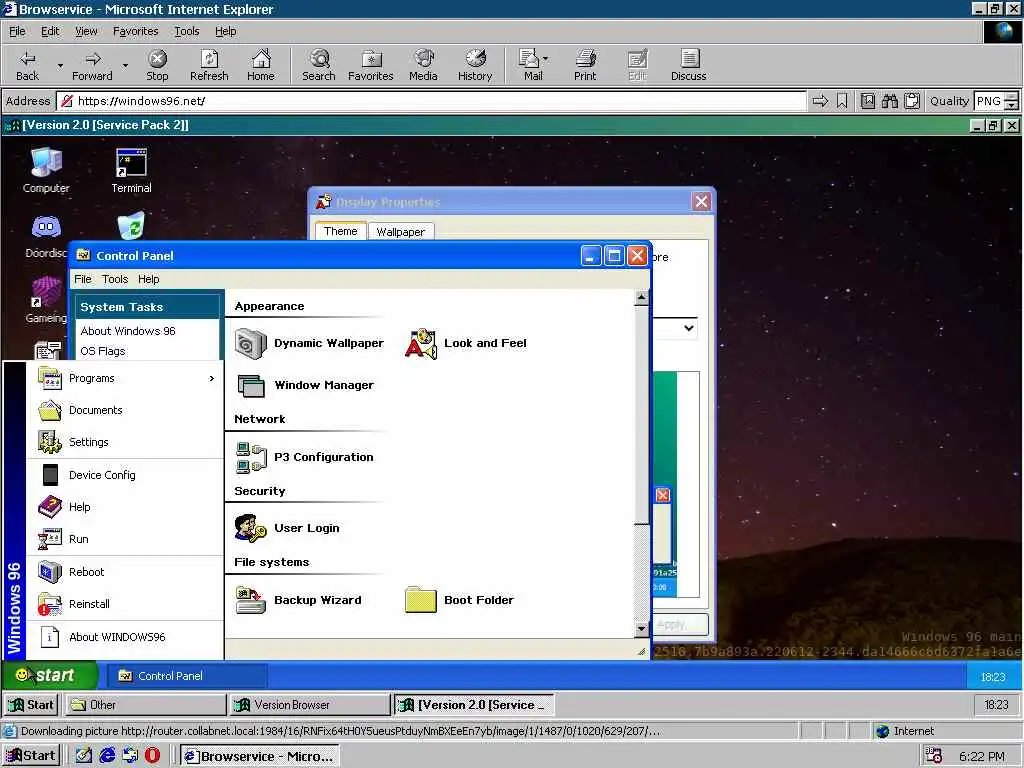Click the green Windows 96 start button
This screenshot has width=1024, height=768.
click(50, 675)
